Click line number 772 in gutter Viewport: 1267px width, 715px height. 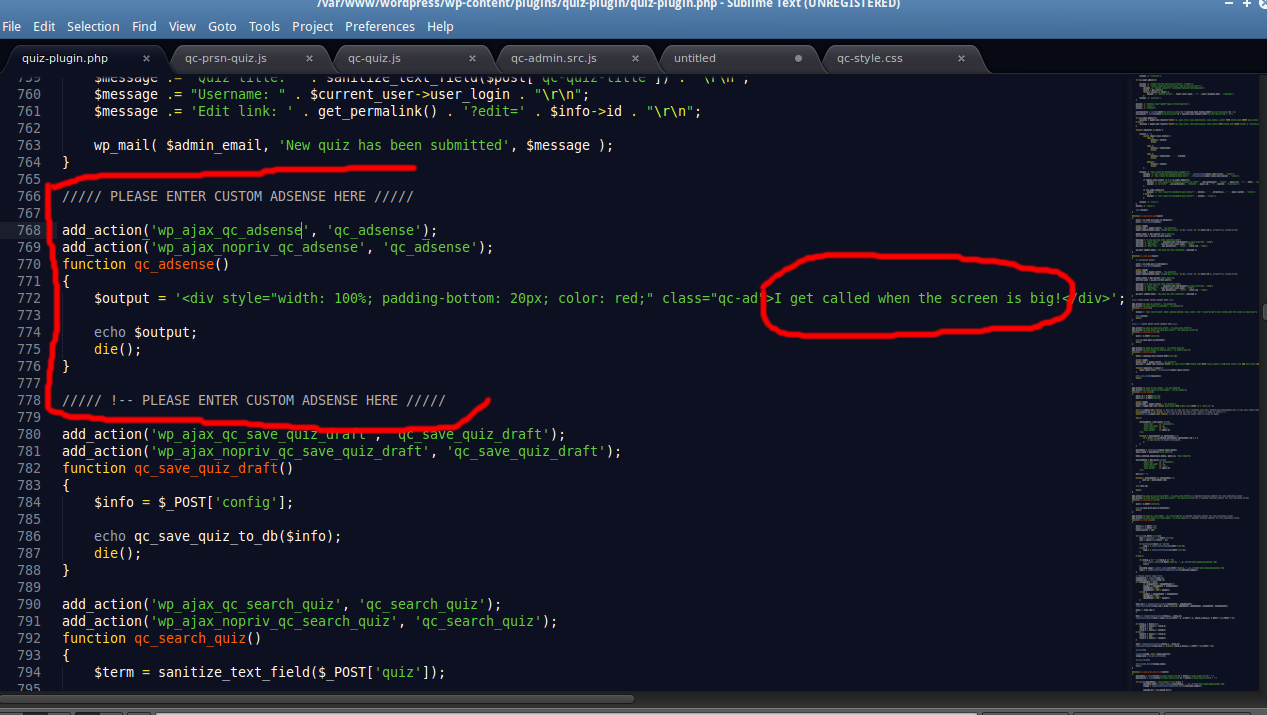pos(28,298)
